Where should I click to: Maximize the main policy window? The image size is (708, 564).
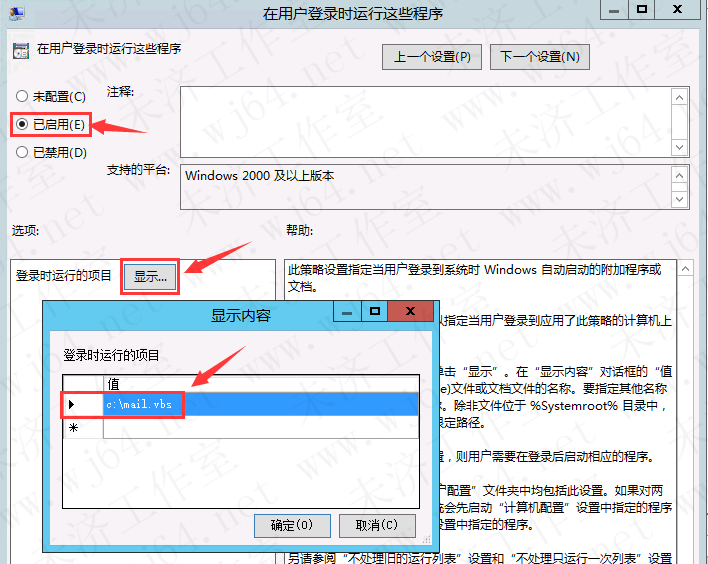pyautogui.click(x=642, y=9)
